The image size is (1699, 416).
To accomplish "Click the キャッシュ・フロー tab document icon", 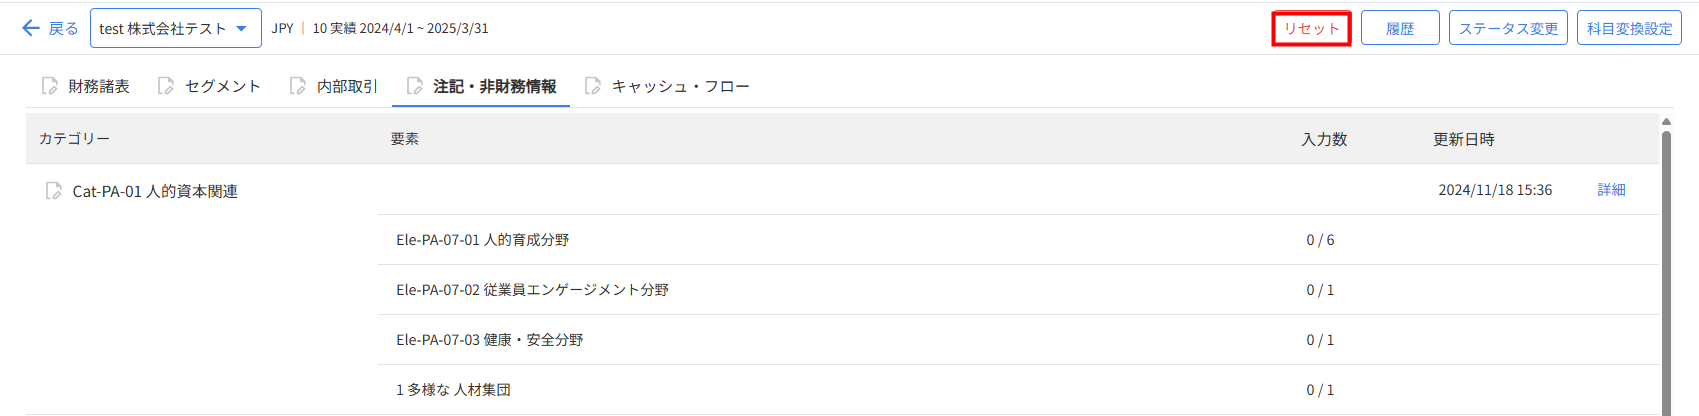I will [x=593, y=86].
